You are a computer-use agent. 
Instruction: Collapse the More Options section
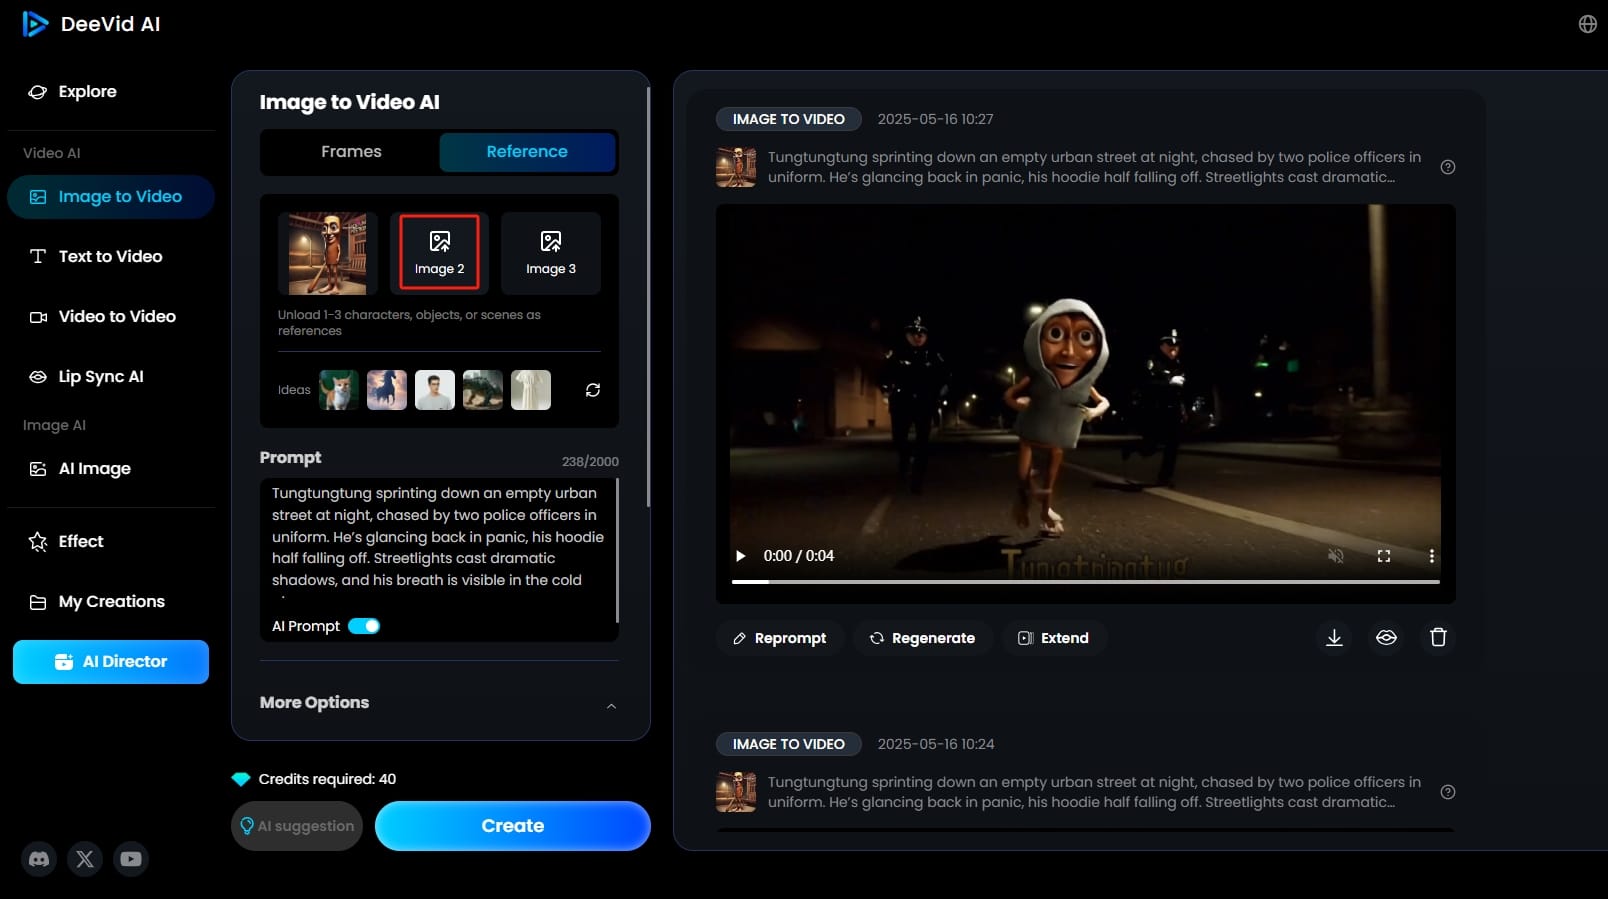point(611,706)
